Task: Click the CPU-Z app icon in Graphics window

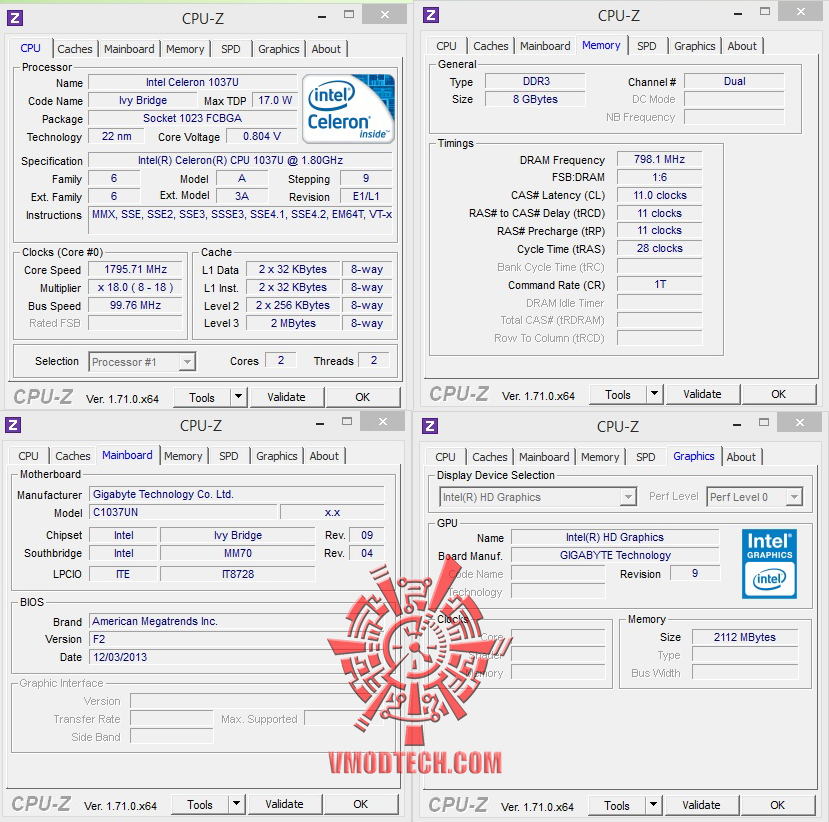Action: pos(430,426)
